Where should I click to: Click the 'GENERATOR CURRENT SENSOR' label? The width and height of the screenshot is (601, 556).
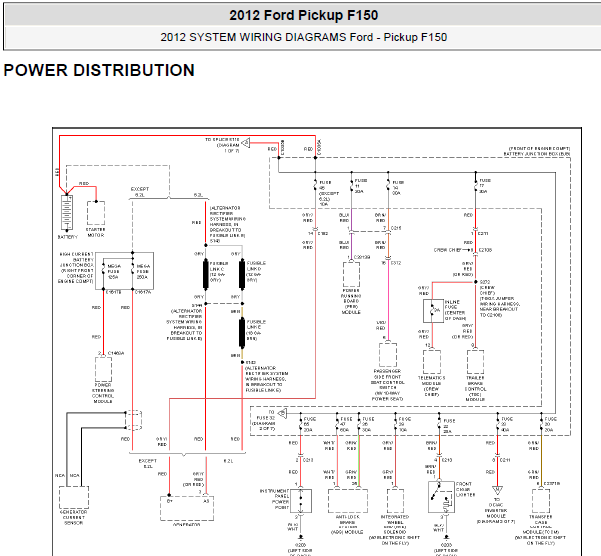[x=74, y=517]
